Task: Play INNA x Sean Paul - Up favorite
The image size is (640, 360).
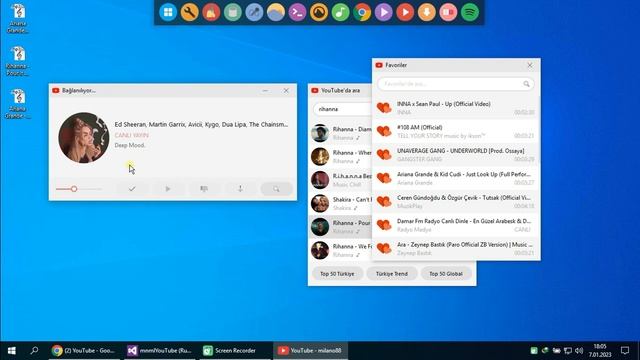Action: point(456,108)
